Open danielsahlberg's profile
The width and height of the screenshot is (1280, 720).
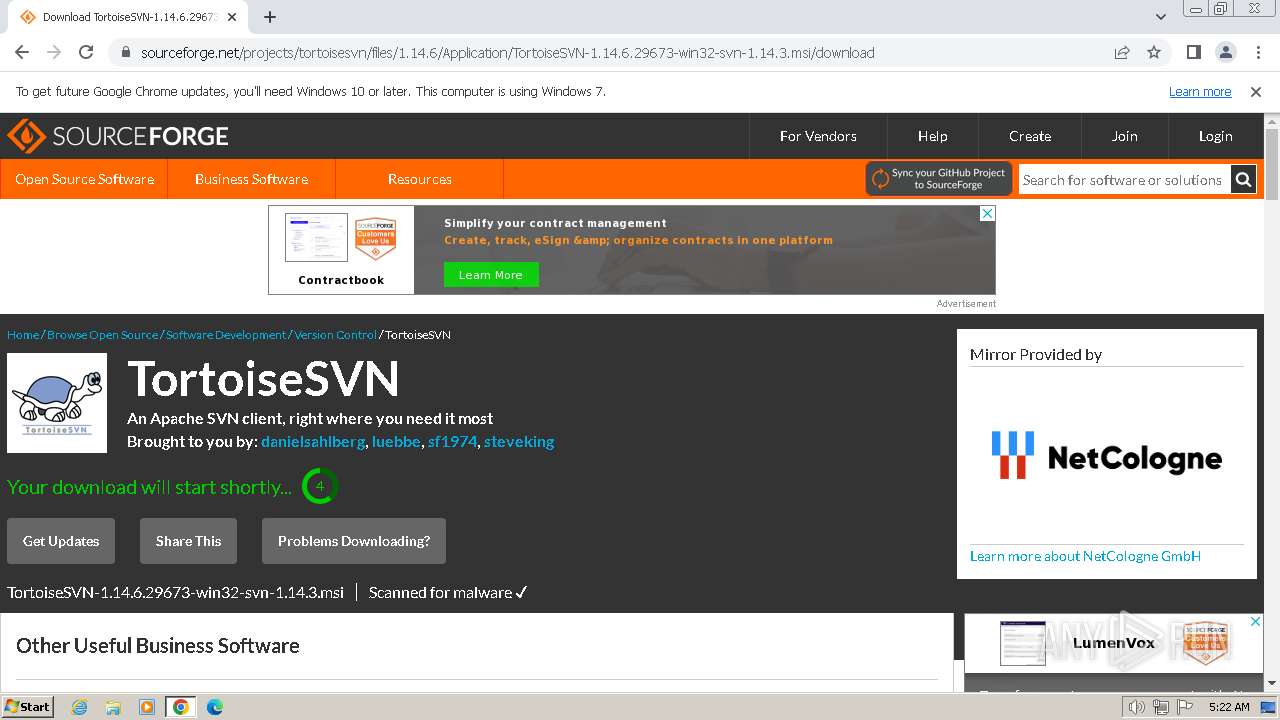[314, 441]
